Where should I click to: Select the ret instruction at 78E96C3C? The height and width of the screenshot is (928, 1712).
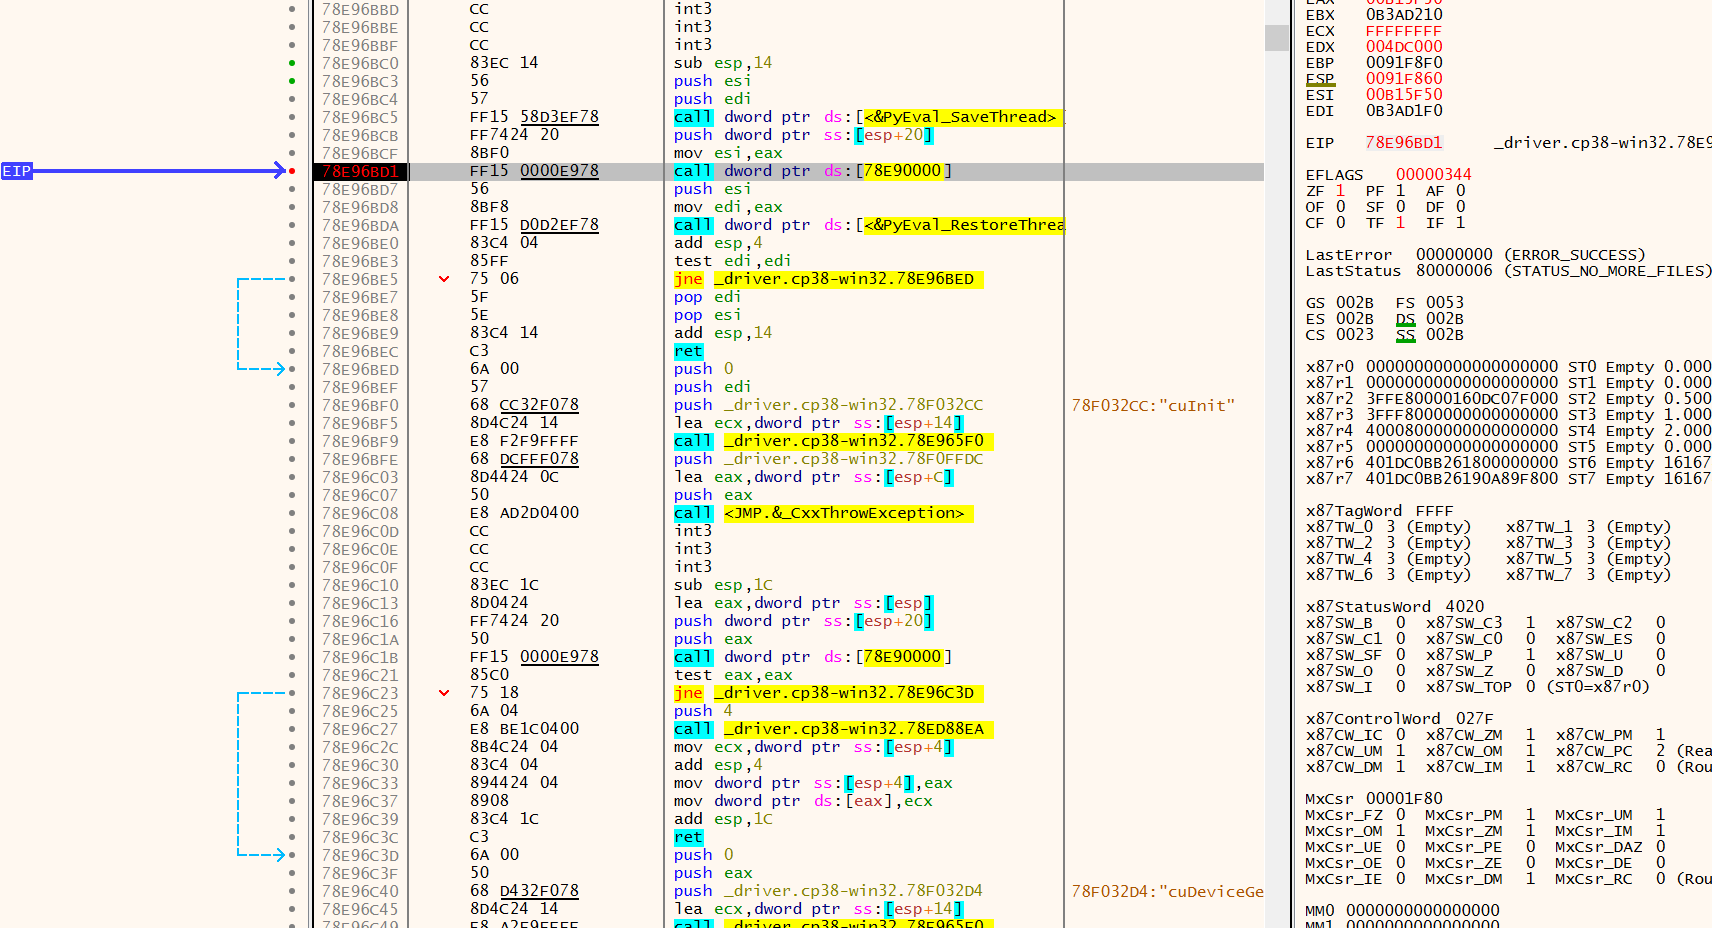(688, 837)
